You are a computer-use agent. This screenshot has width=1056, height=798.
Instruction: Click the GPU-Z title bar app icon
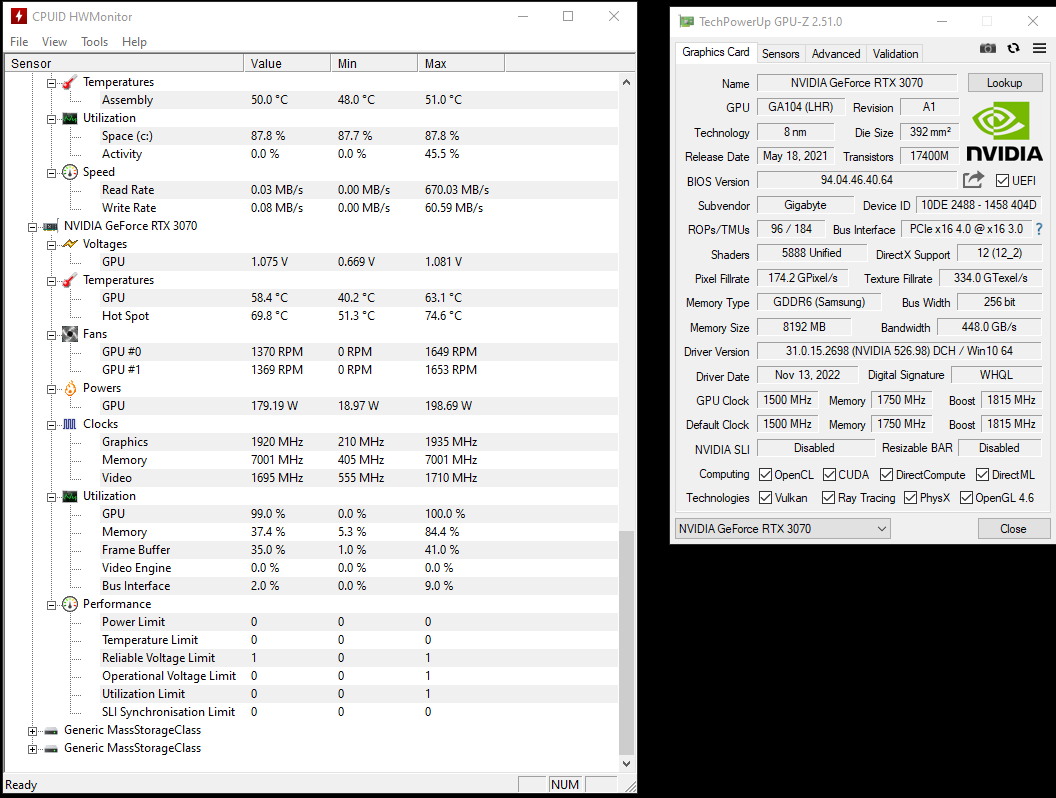click(x=686, y=22)
